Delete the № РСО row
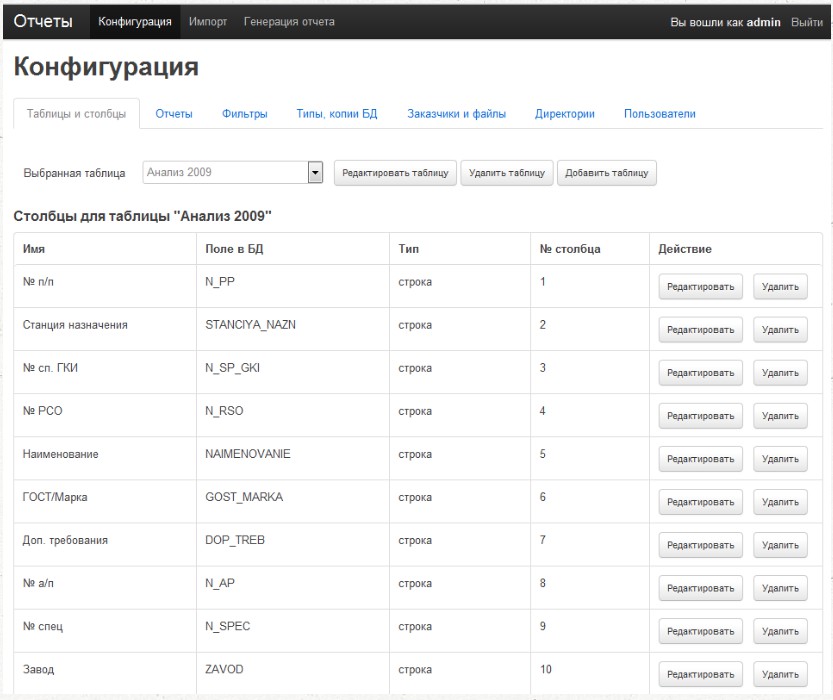This screenshot has width=833, height=700. point(780,416)
